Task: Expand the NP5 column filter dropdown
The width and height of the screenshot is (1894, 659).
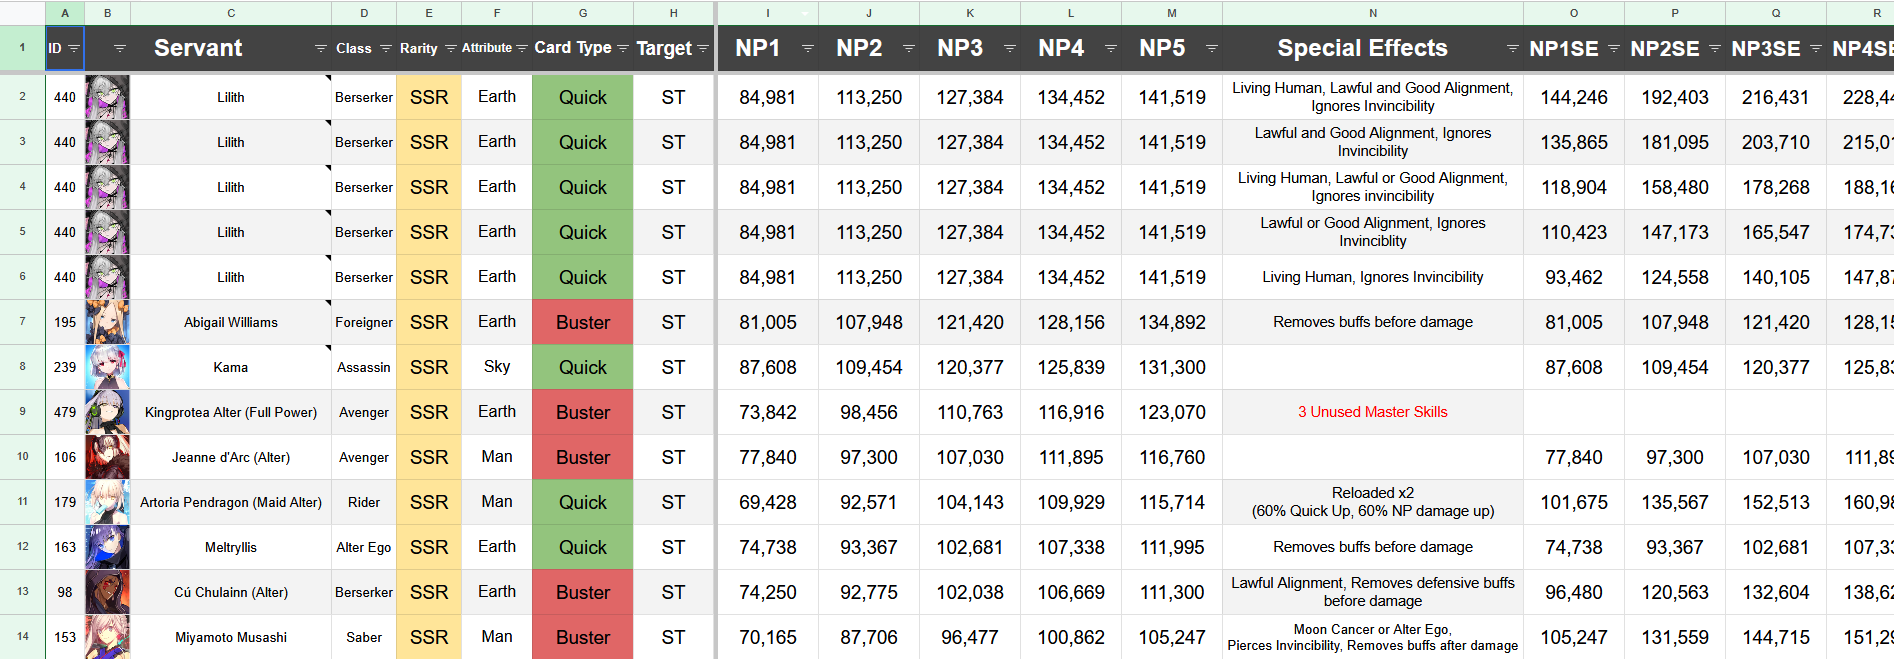Action: click(x=1212, y=48)
